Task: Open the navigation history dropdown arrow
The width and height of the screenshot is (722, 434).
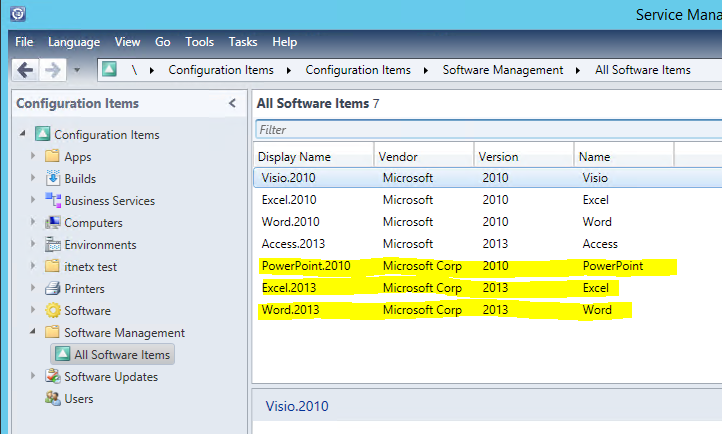Action: point(76,71)
